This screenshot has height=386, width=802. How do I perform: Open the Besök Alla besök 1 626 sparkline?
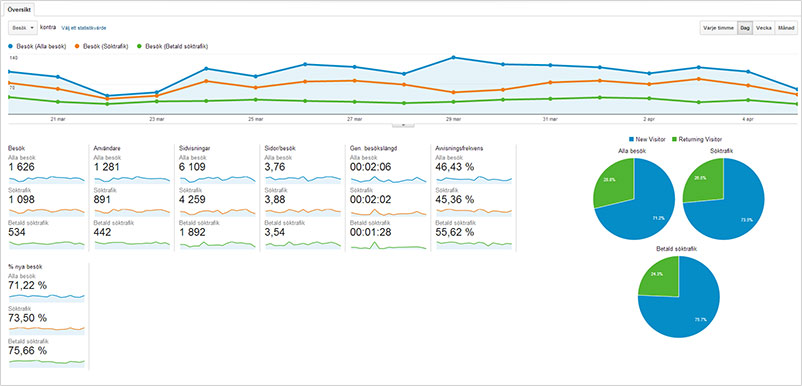click(x=47, y=179)
